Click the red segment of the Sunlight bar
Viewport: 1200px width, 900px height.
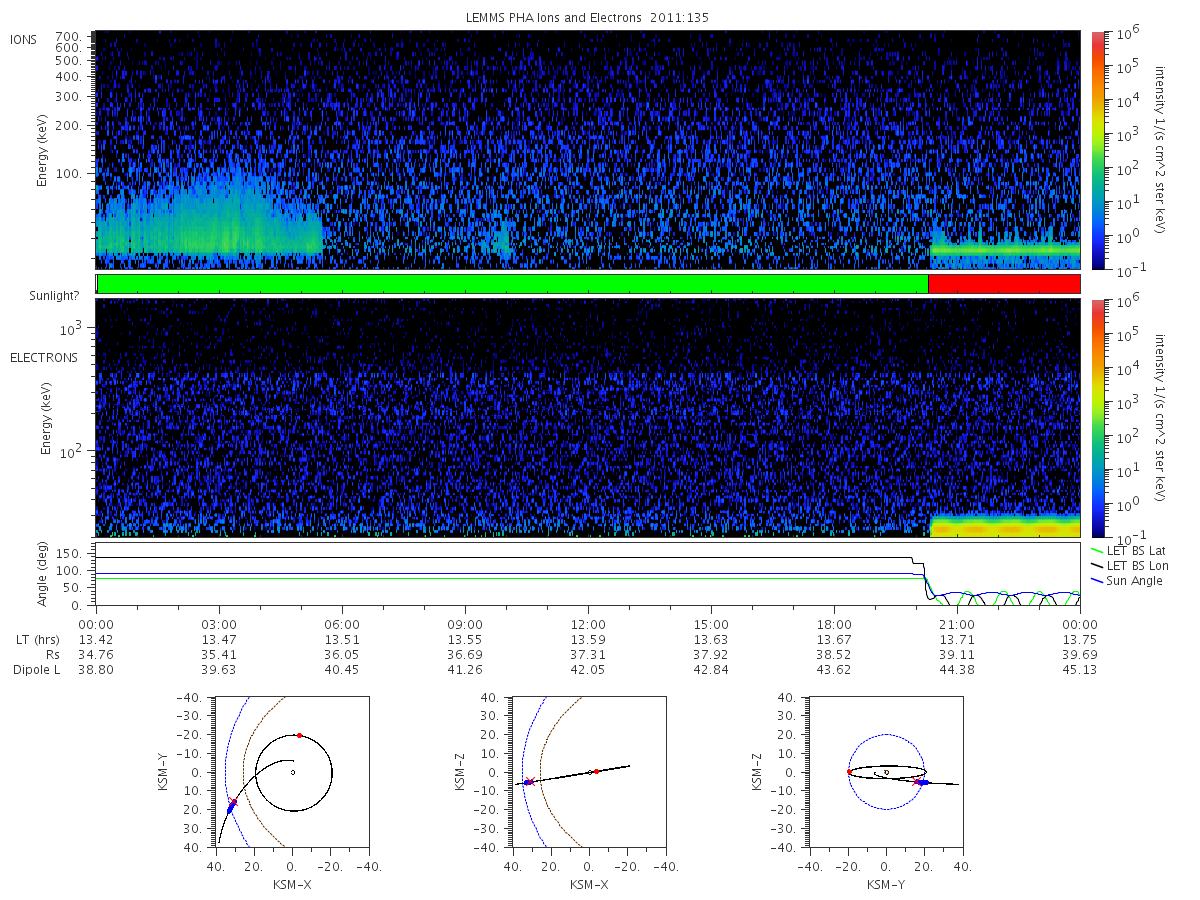1004,284
